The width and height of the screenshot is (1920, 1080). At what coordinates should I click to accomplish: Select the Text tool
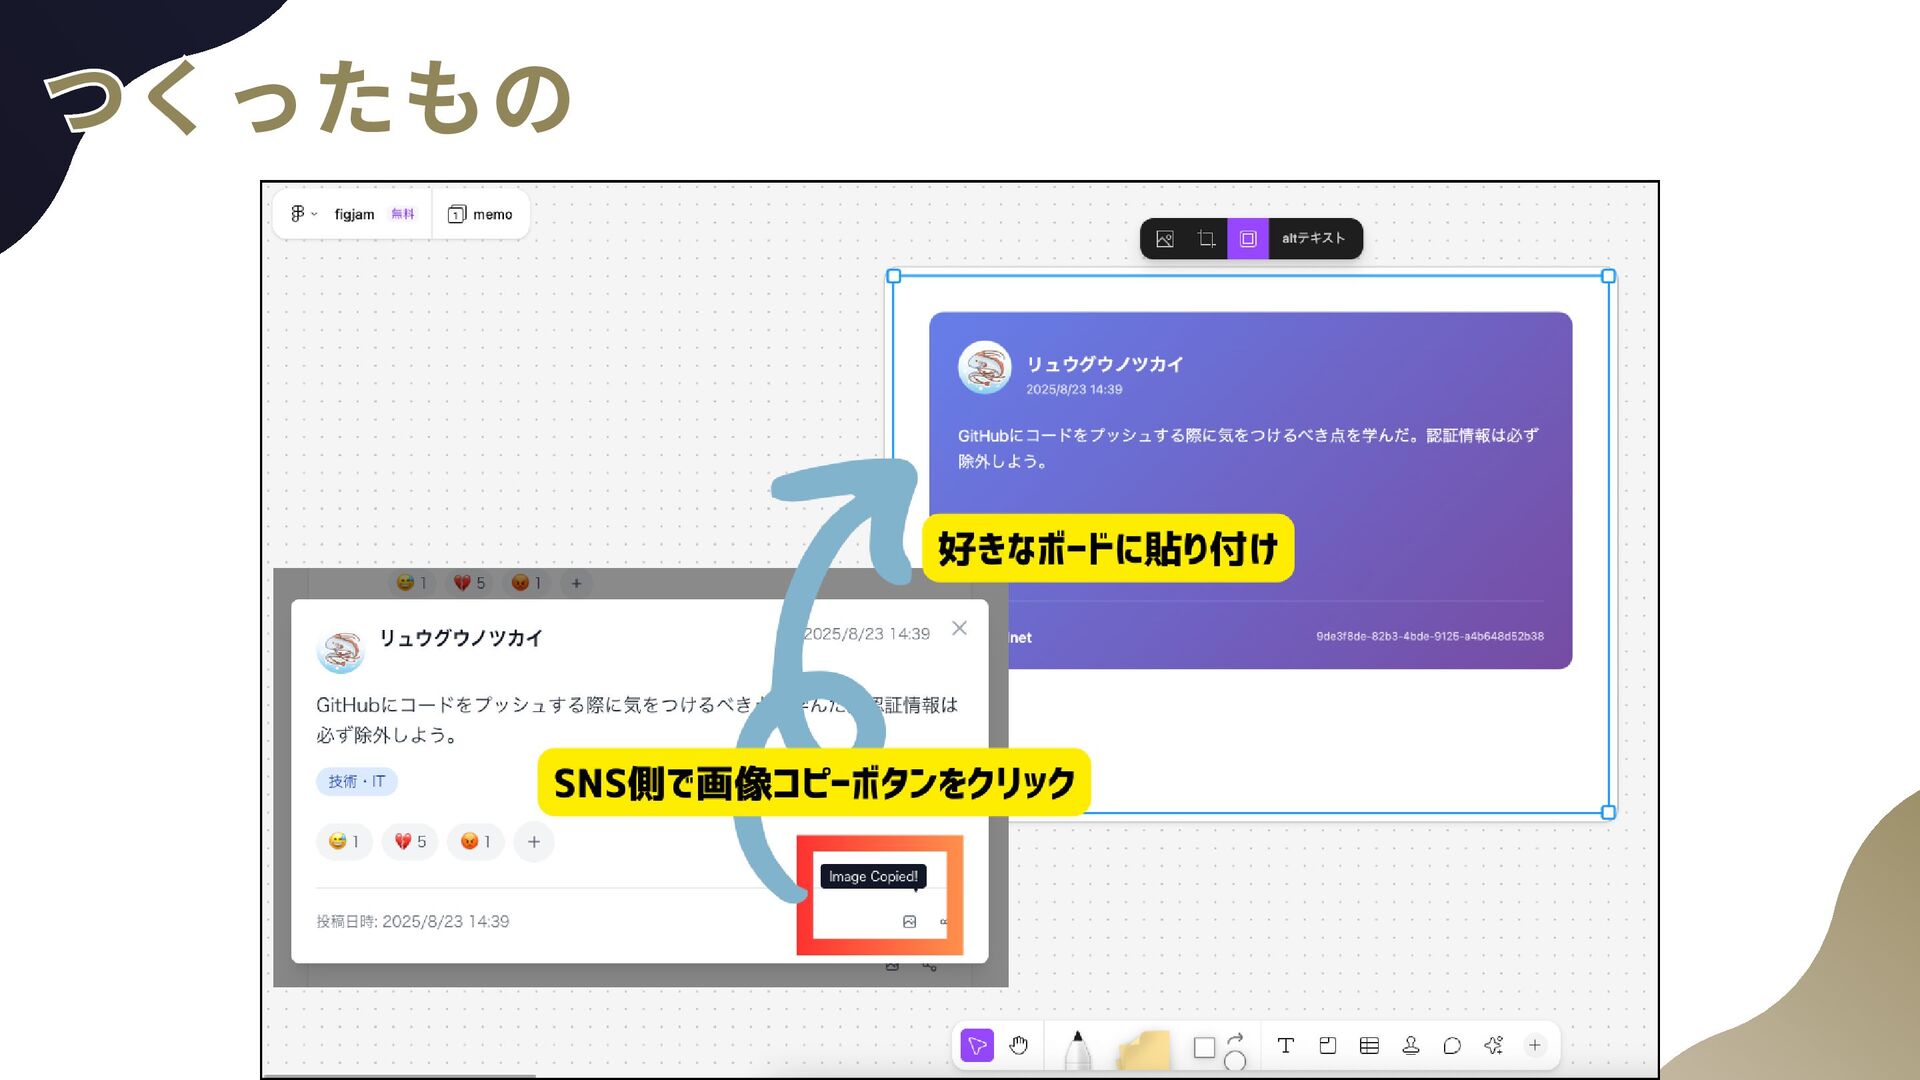1285,1046
